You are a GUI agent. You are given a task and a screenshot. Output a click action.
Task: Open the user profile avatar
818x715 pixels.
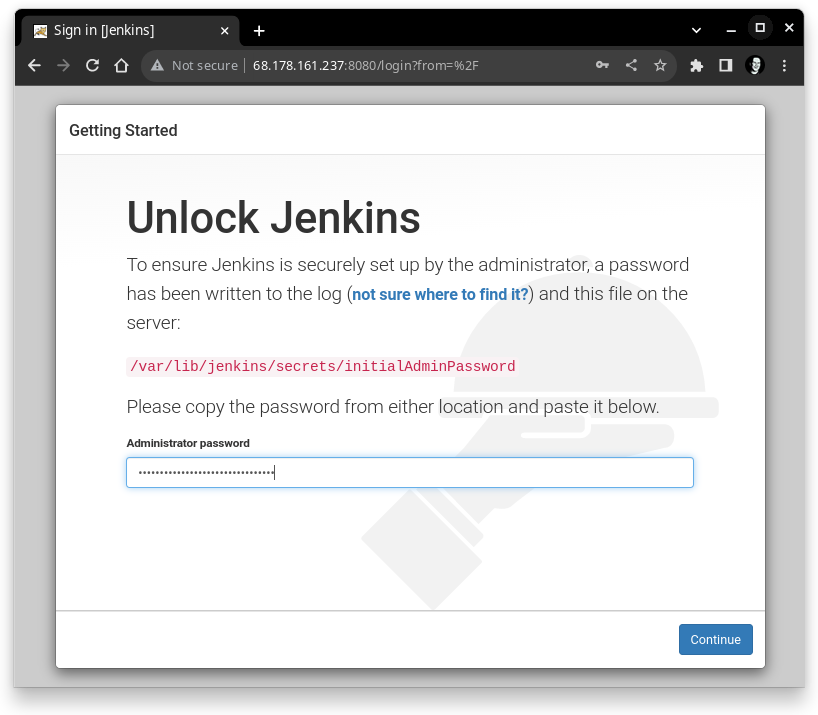point(755,66)
